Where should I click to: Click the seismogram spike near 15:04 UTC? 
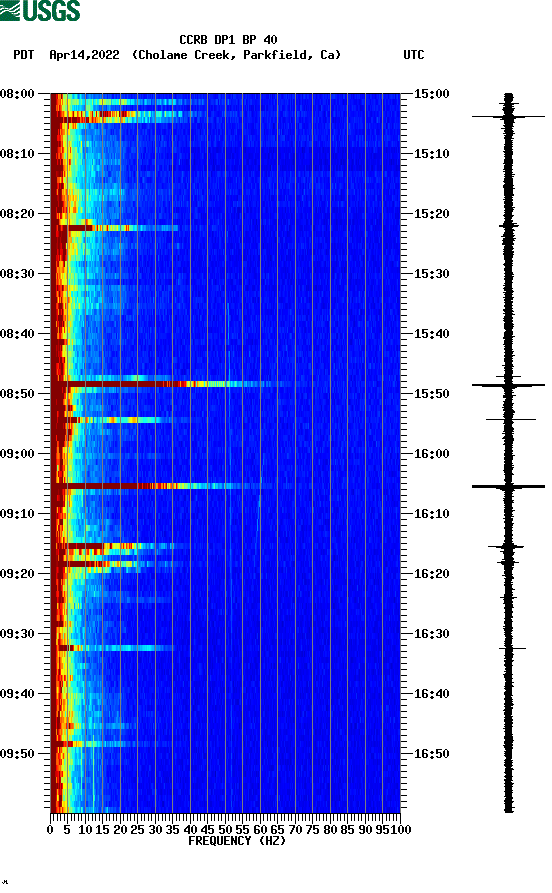[x=508, y=117]
